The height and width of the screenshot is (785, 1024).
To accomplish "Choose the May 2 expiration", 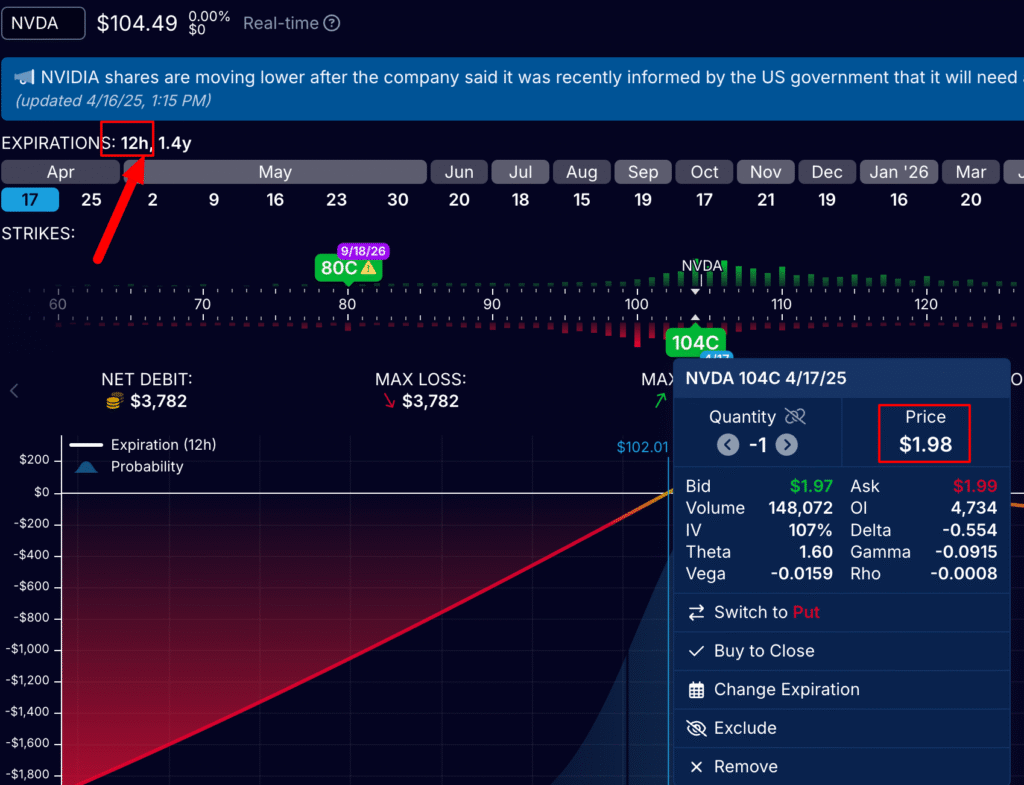I will pos(152,199).
